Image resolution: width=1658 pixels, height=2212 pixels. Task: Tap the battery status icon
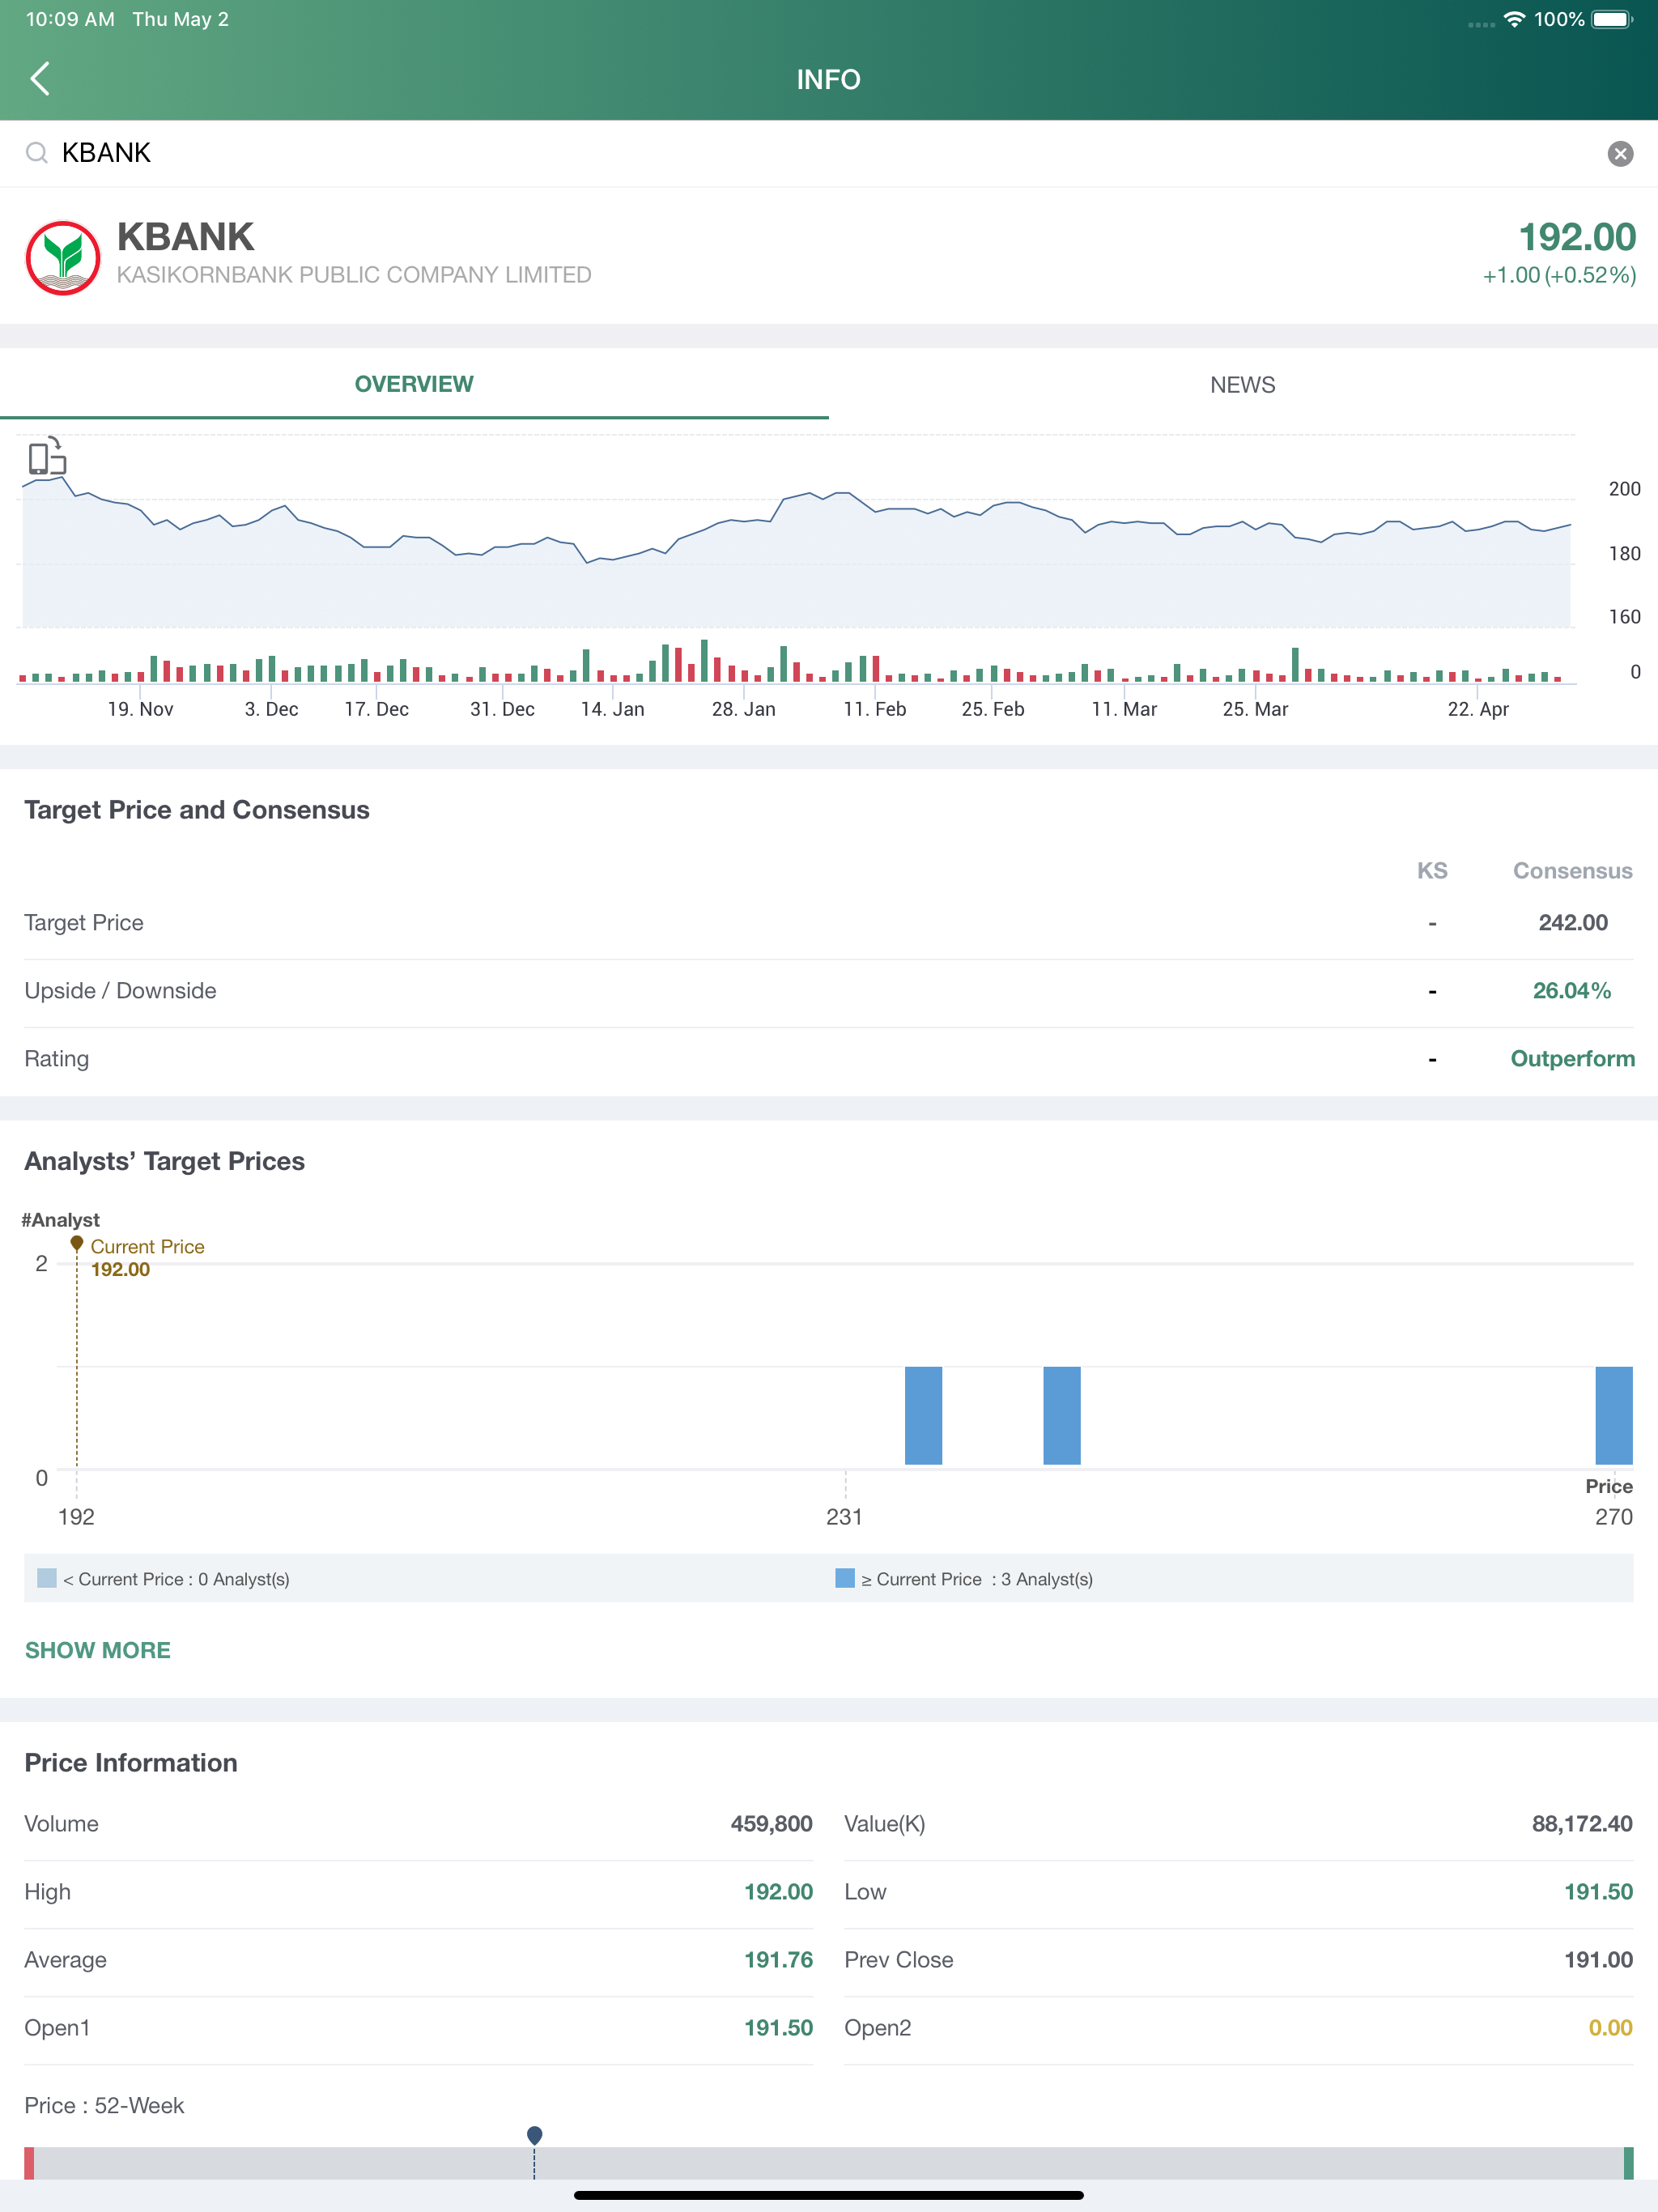click(1611, 19)
